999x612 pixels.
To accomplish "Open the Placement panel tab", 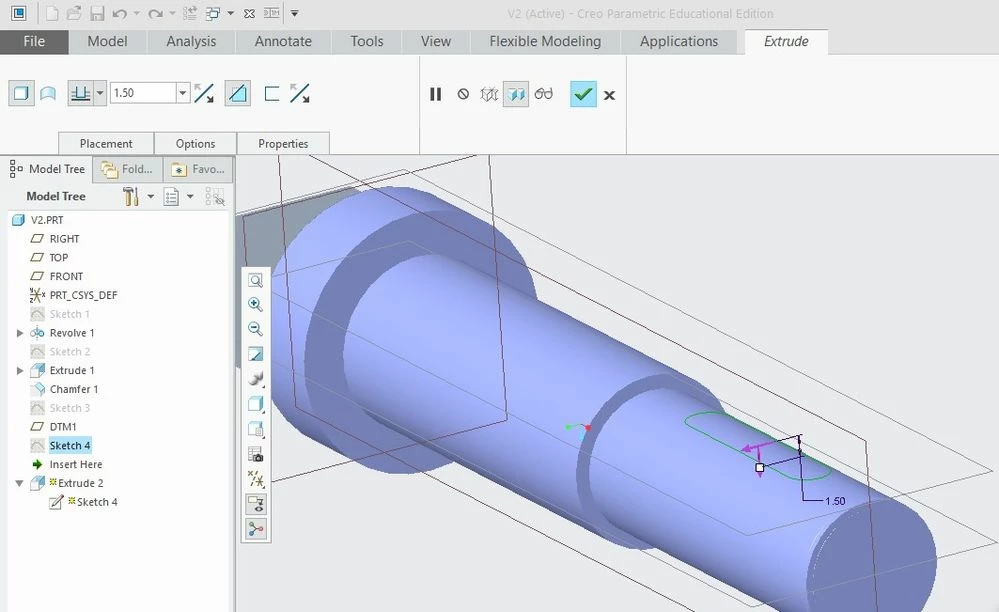I will coord(106,143).
